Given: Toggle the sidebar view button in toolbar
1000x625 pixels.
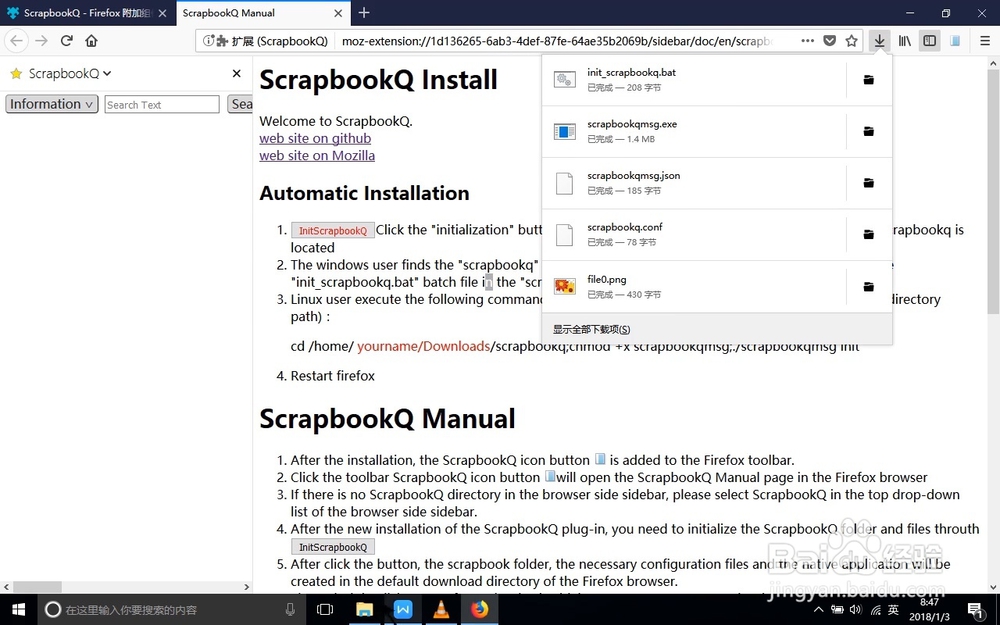Looking at the screenshot, I should (x=930, y=41).
